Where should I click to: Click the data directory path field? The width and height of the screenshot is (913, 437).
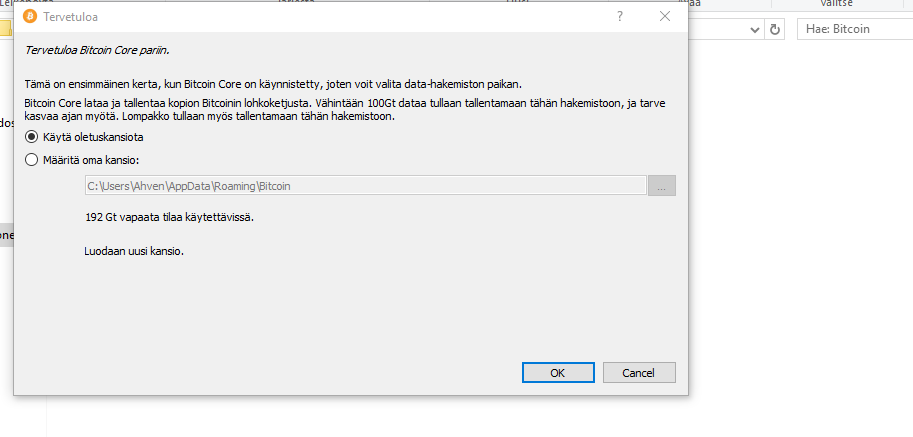tap(366, 186)
